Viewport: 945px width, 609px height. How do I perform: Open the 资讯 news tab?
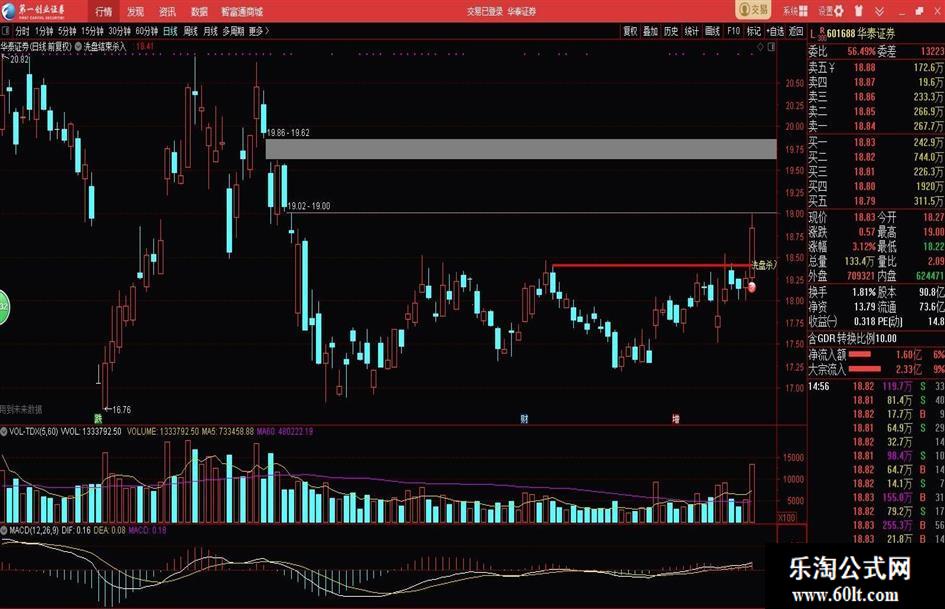point(168,11)
